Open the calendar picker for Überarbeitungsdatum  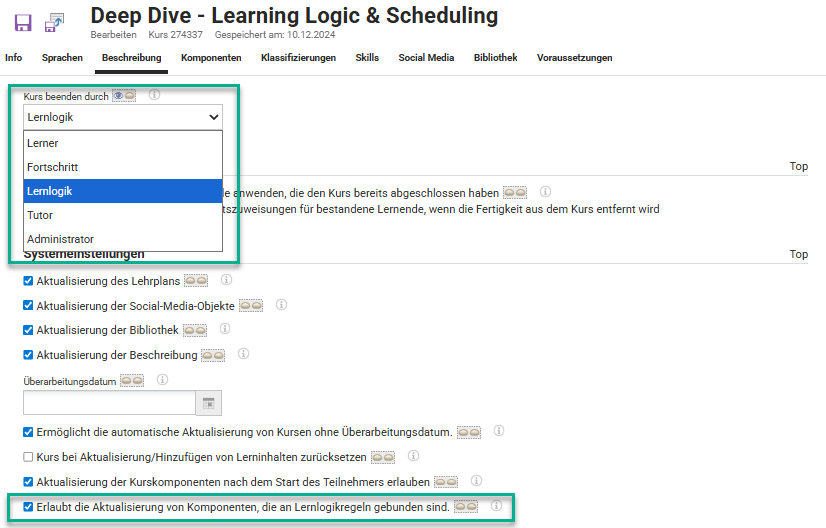tap(209, 403)
